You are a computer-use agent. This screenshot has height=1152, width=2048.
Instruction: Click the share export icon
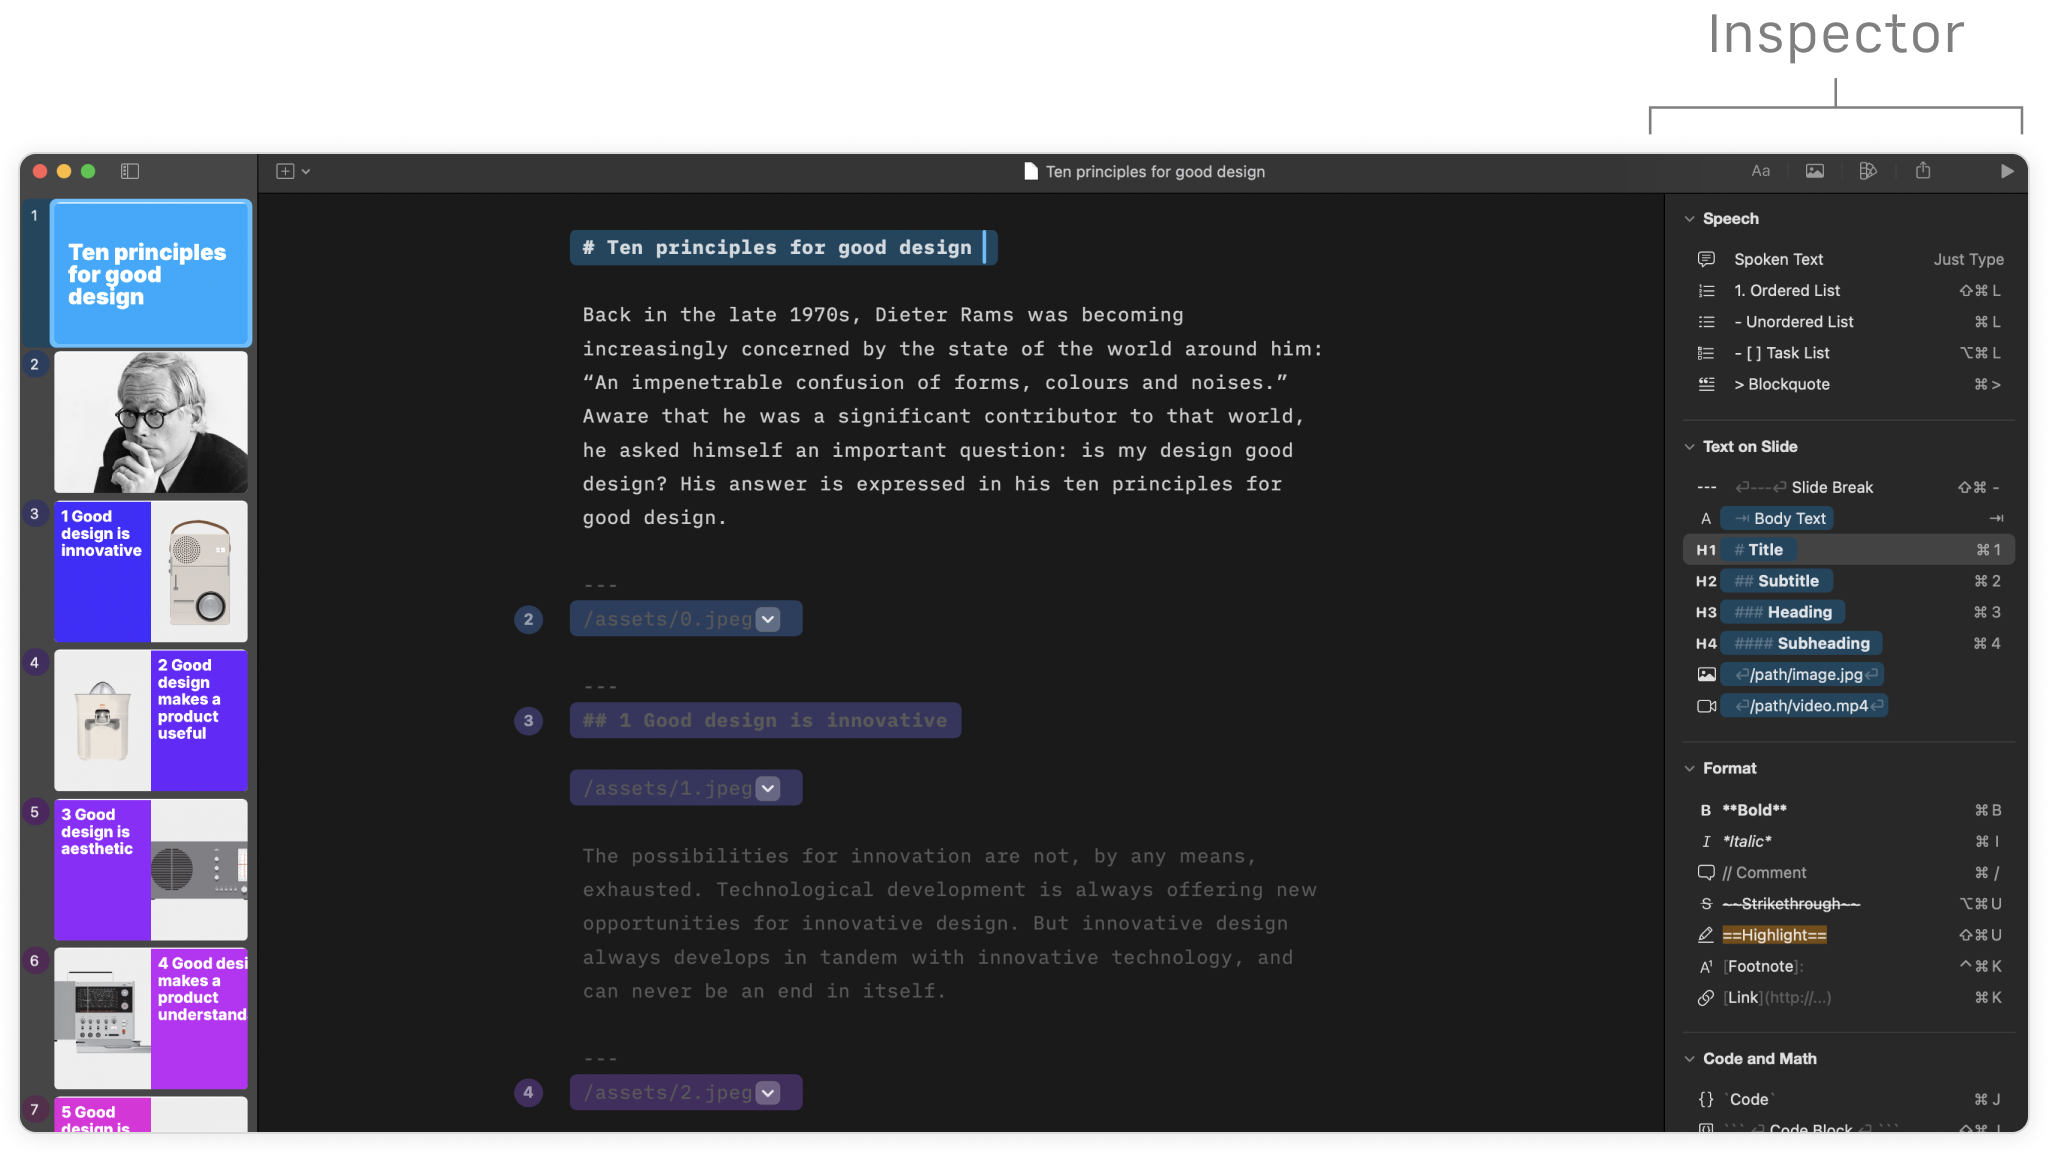[x=1923, y=171]
